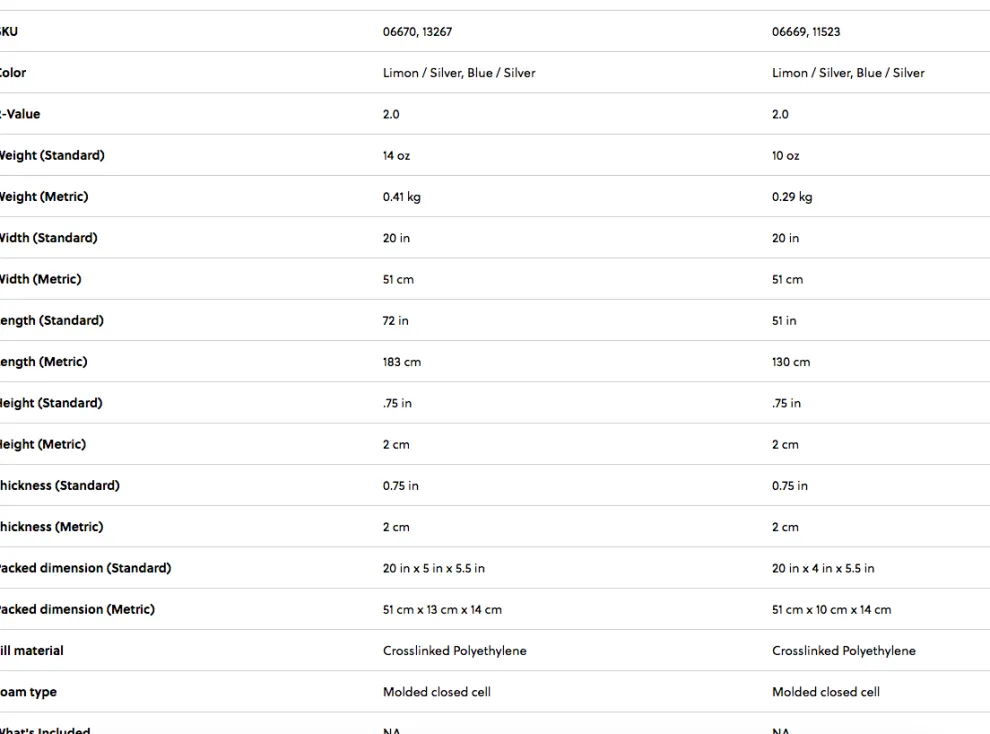The height and width of the screenshot is (734, 990).
Task: Select the R-Value row label
Action: coord(20,114)
